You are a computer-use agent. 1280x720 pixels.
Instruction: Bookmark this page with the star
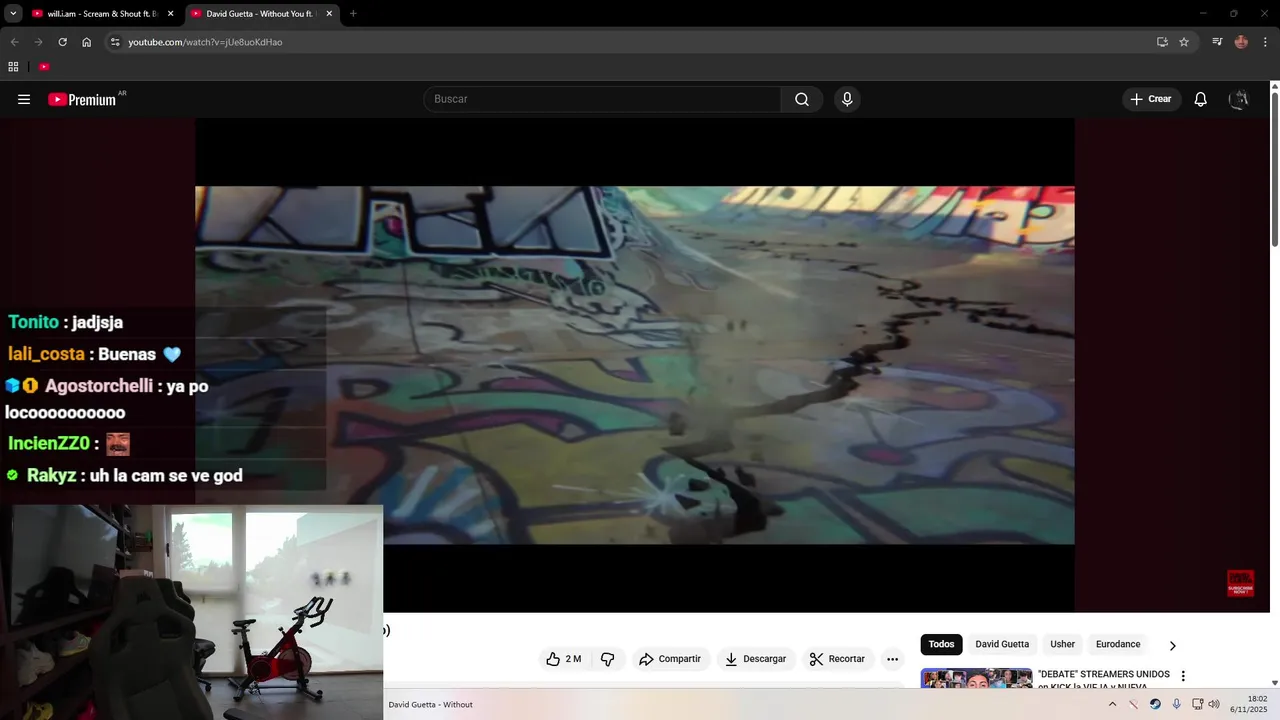1184,42
